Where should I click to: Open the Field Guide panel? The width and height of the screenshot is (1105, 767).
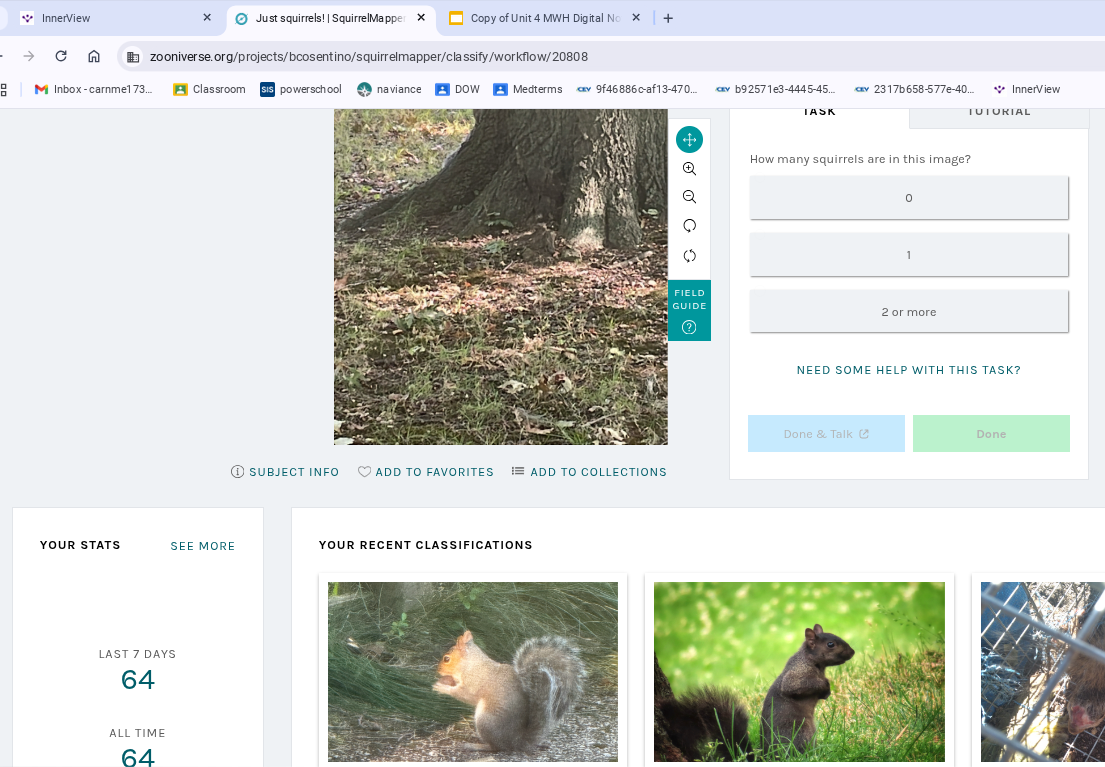tap(689, 310)
